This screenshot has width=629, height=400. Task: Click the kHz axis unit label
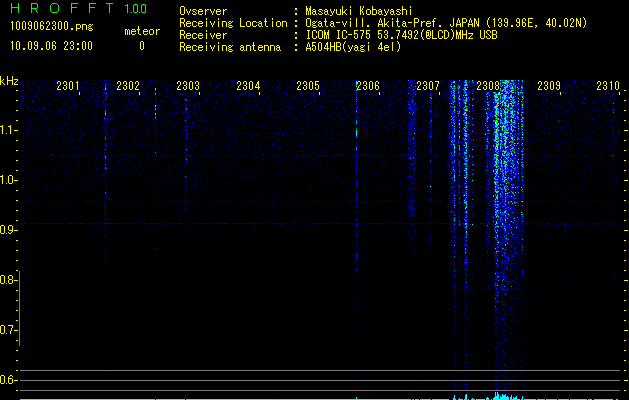pos(9,81)
